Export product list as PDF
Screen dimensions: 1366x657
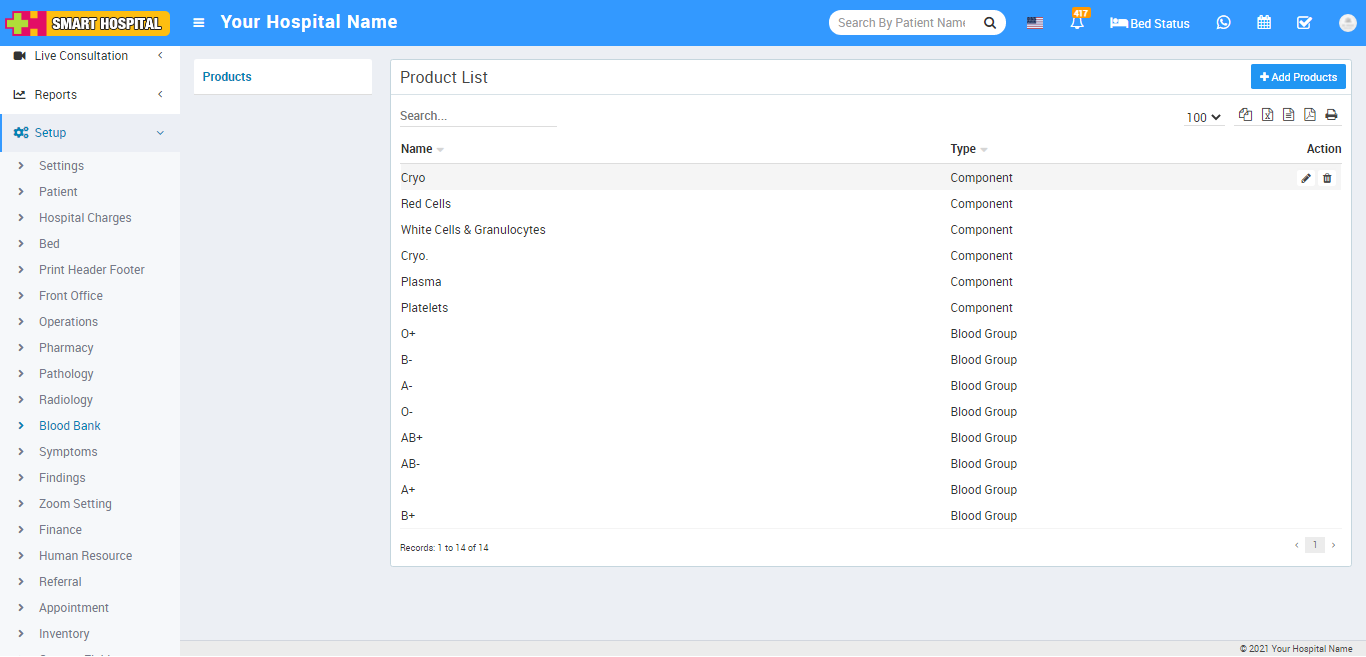[x=1309, y=115]
